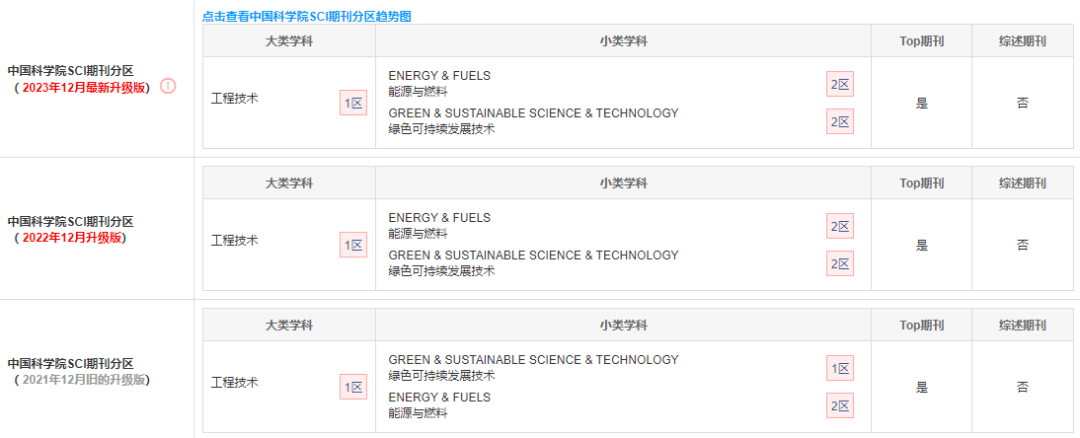The image size is (1080, 438).
Task: Click 大类学科 header in 2023 table
Action: [x=289, y=41]
